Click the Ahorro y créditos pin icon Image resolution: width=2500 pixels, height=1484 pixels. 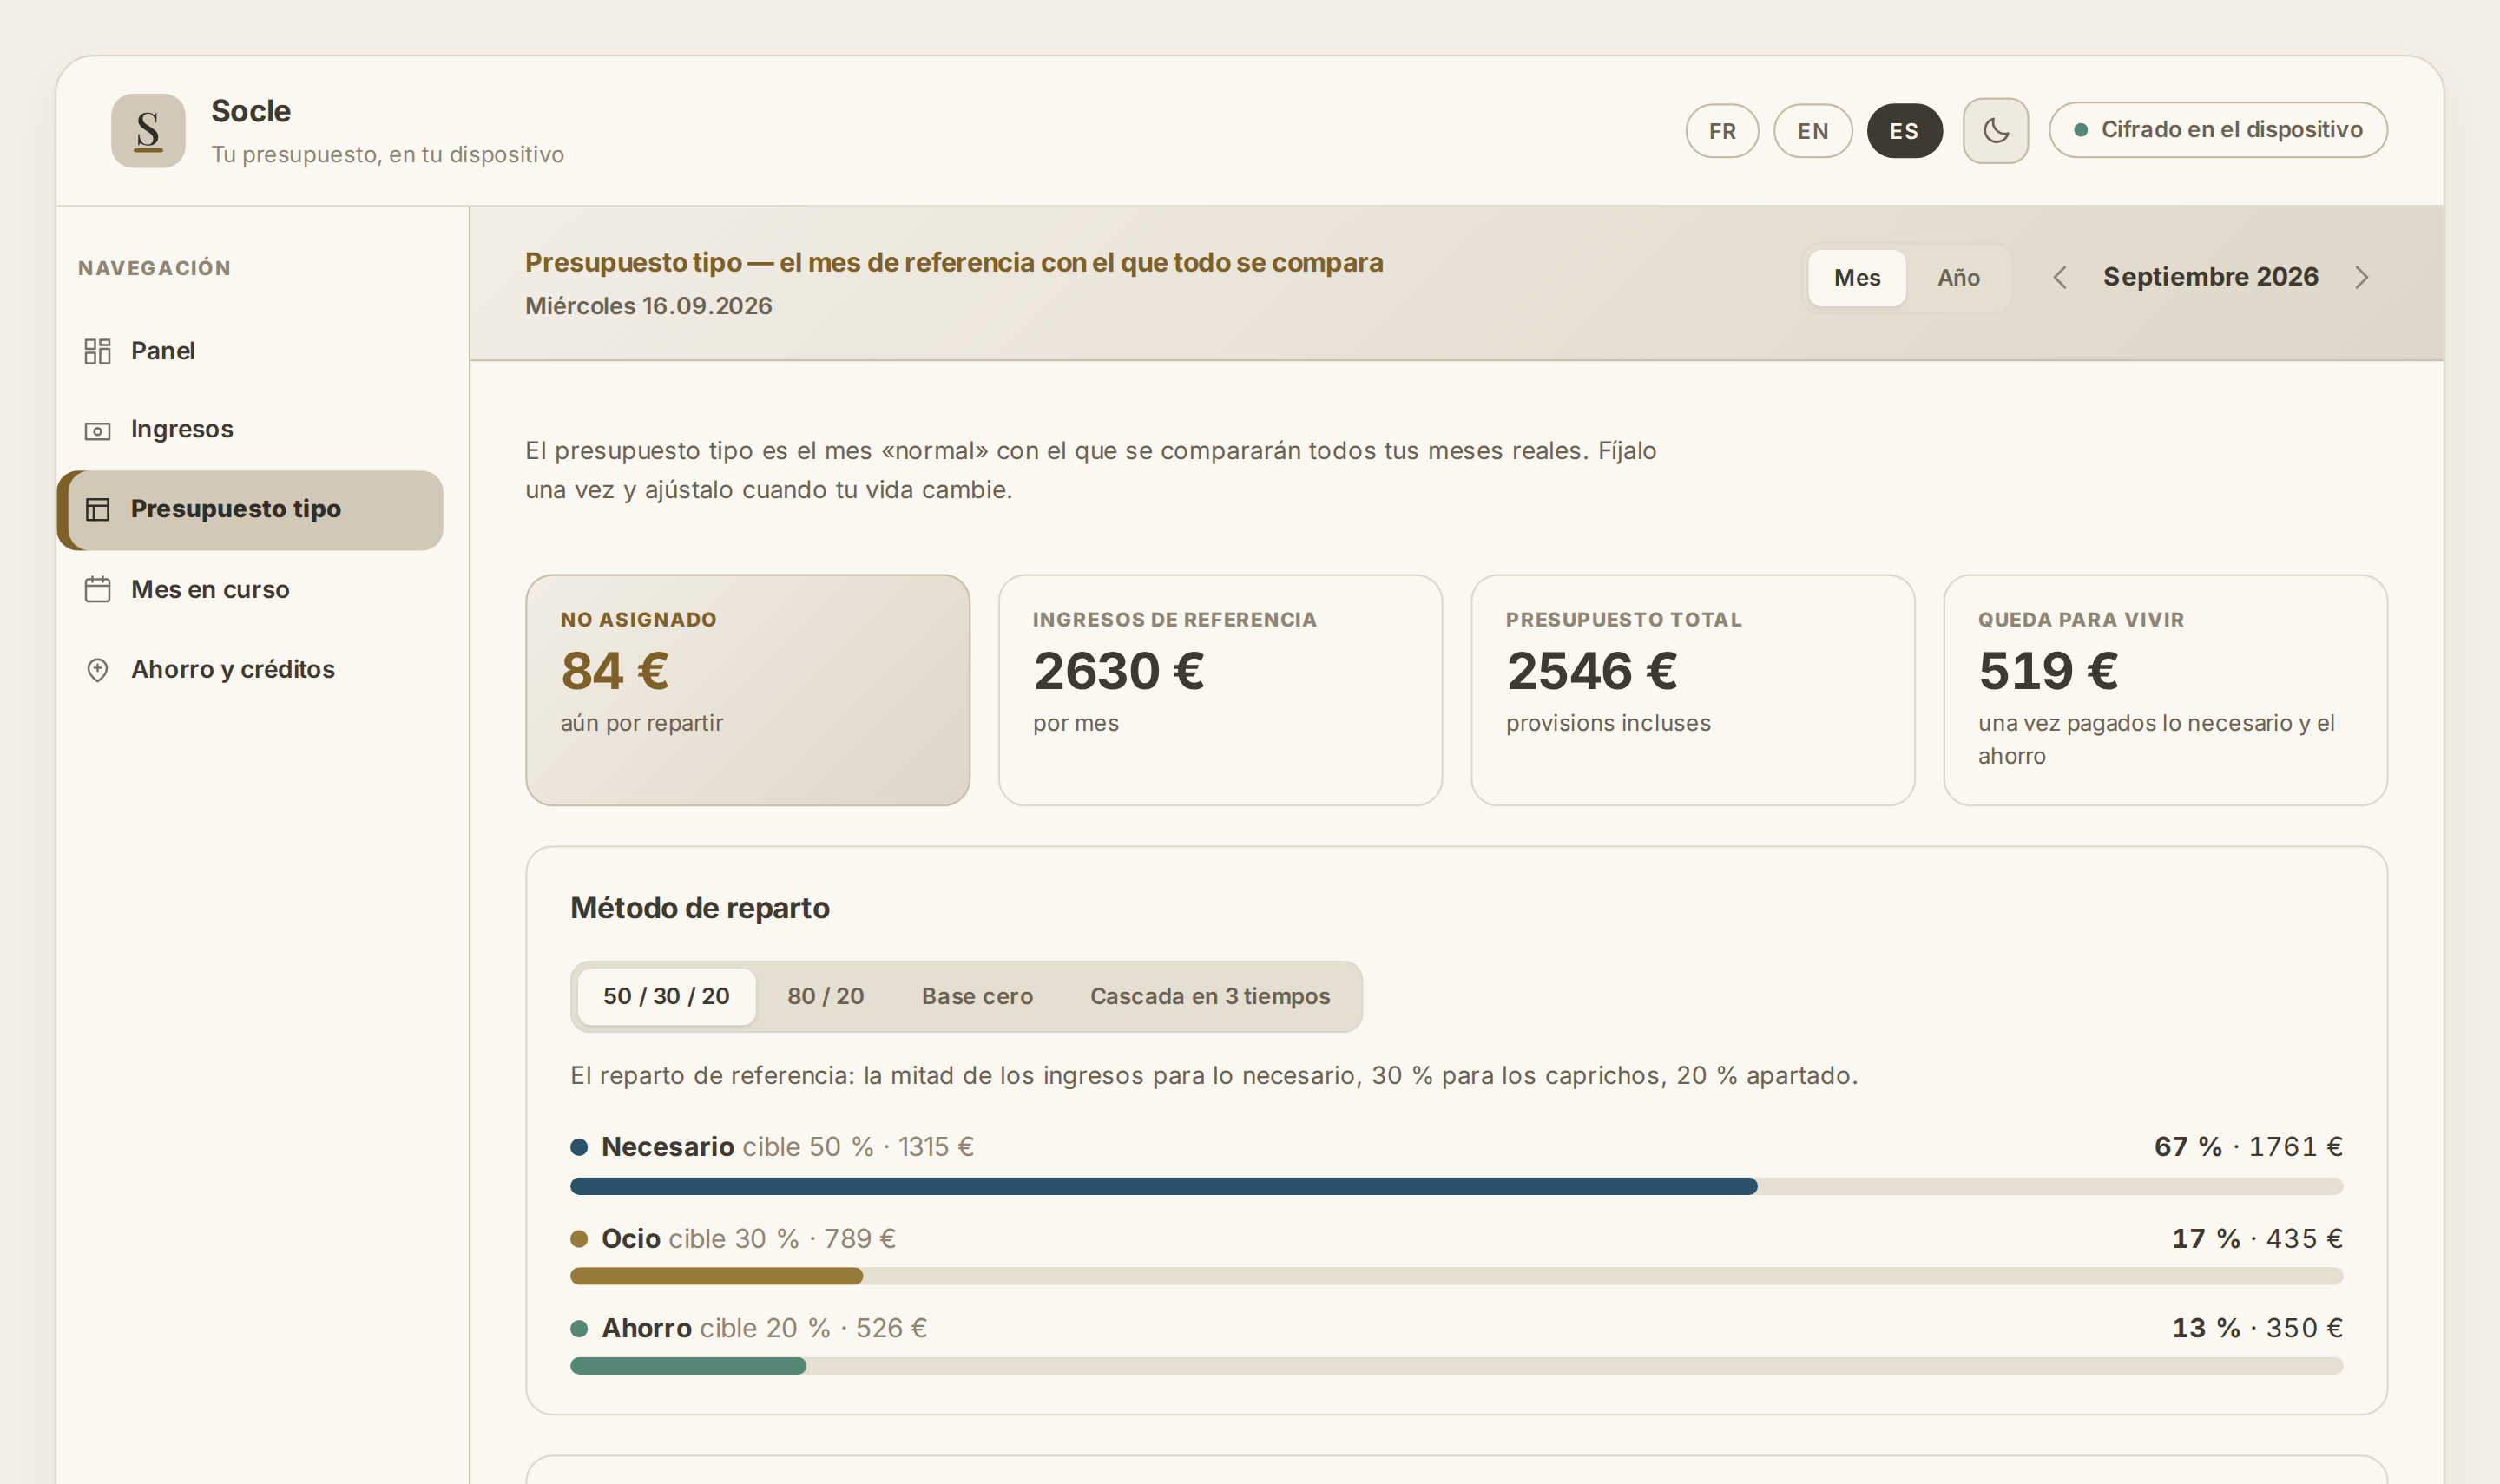(x=97, y=670)
